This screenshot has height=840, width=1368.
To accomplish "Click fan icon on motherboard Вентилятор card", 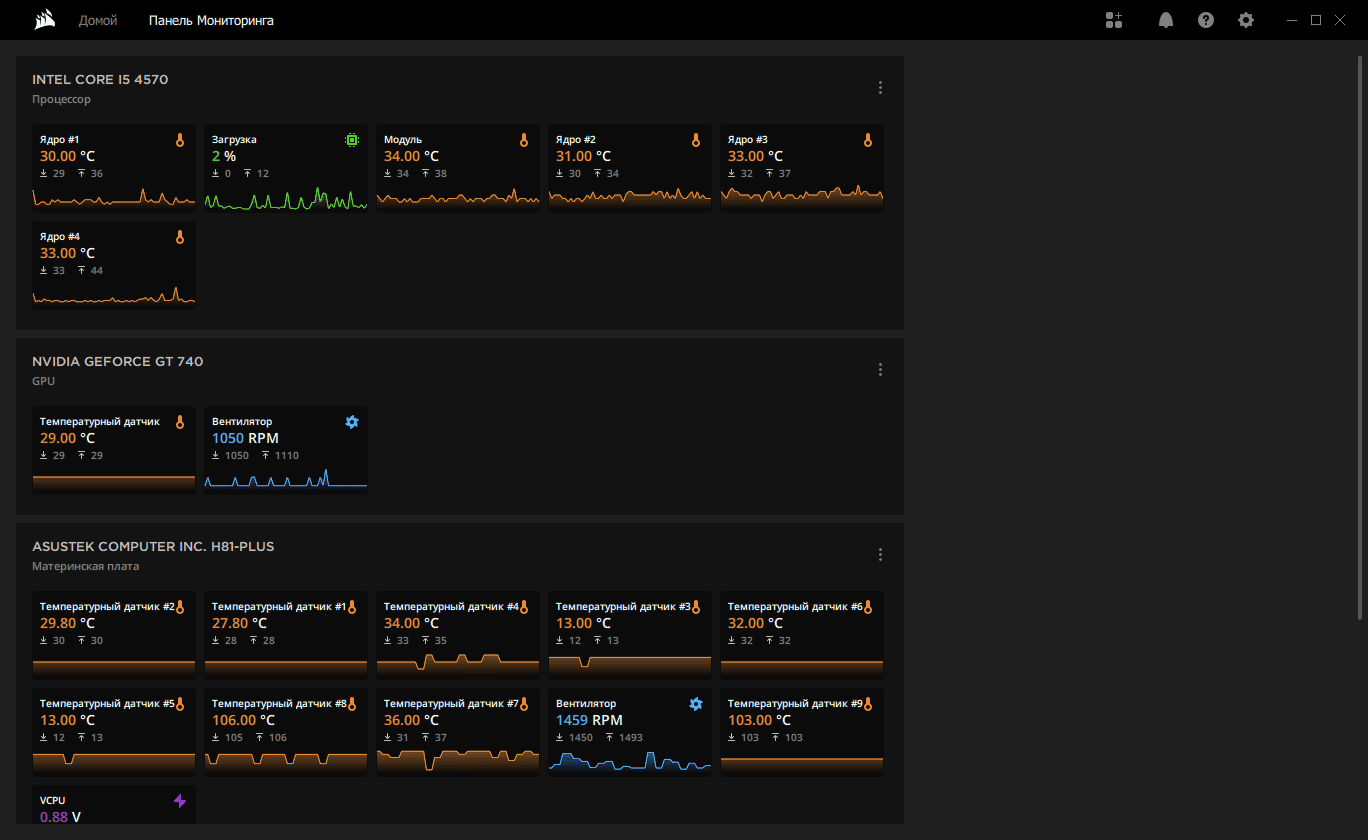I will click(696, 704).
